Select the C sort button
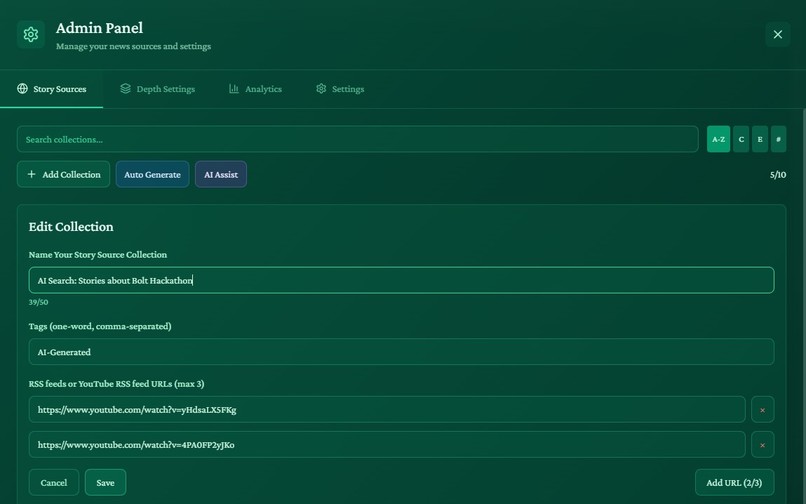This screenshot has width=806, height=504. [x=741, y=139]
